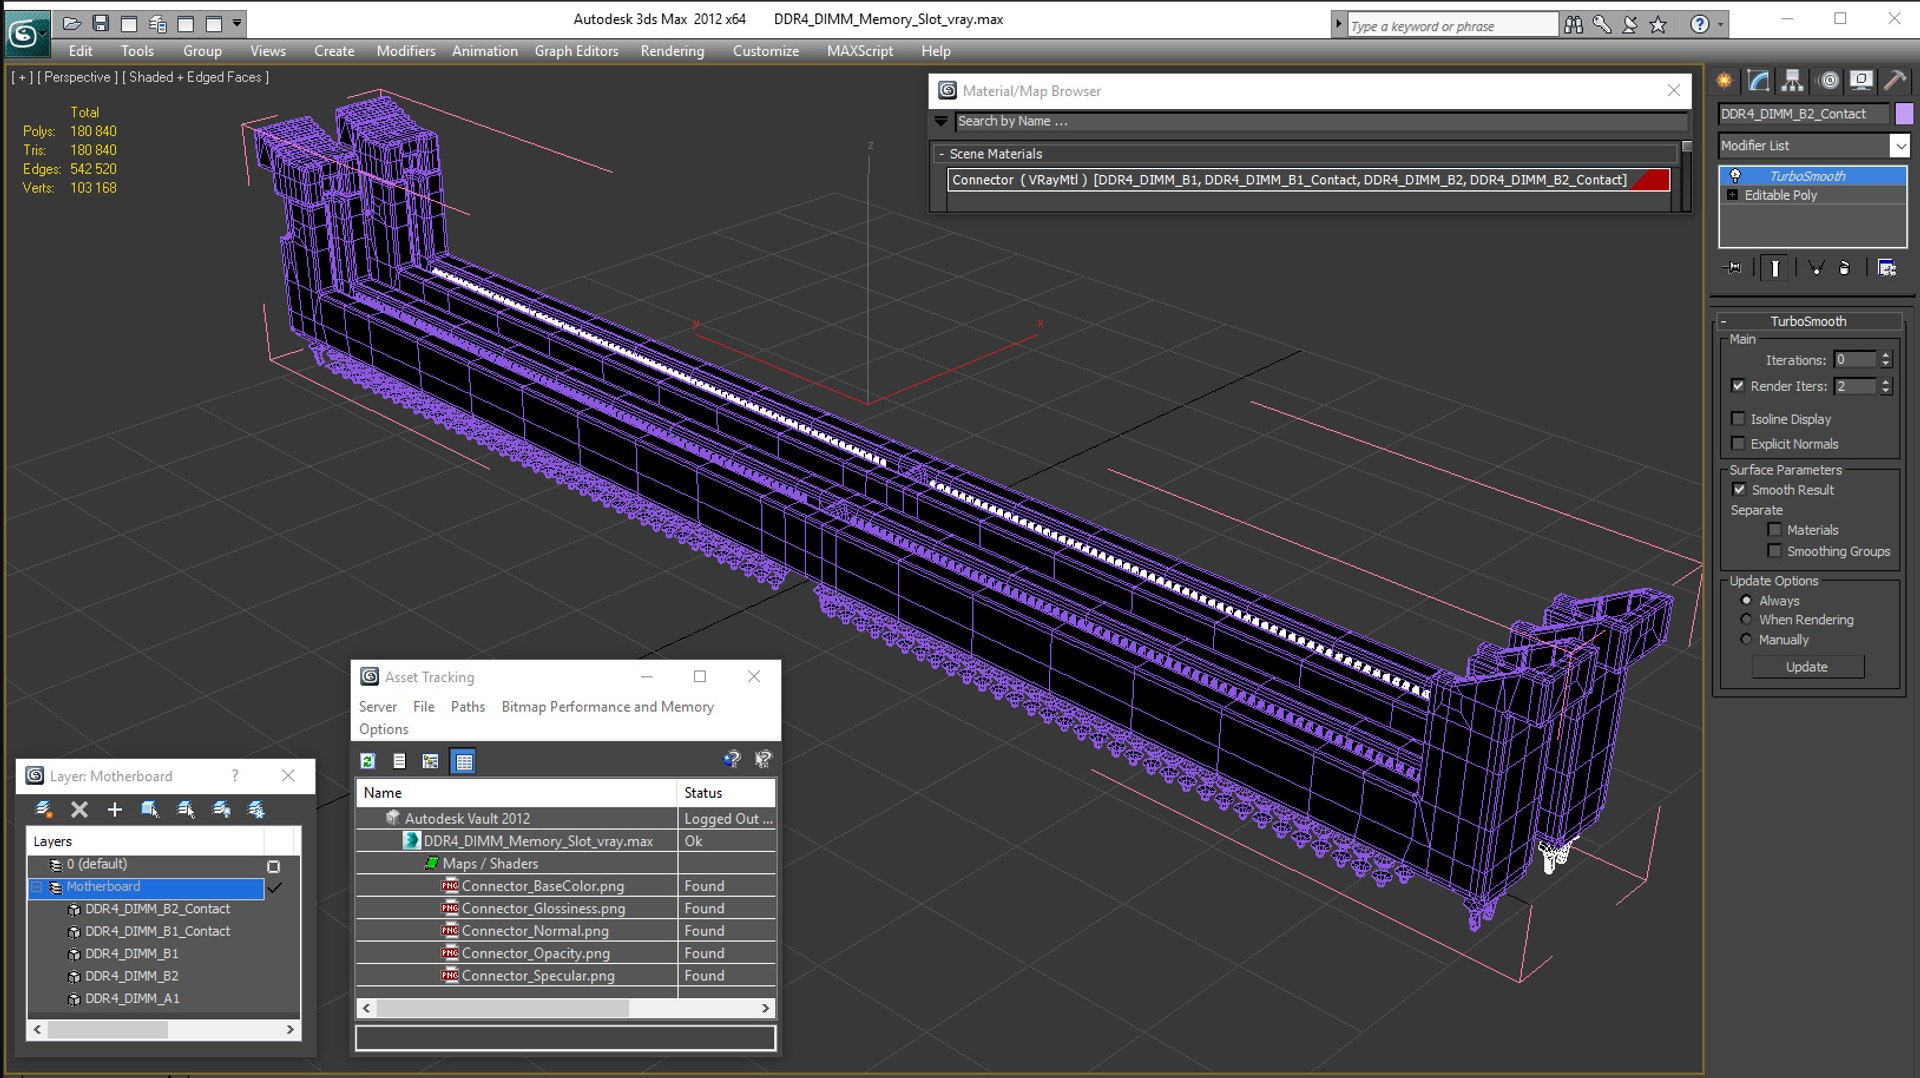Open the Hierarchy command panel tab
The height and width of the screenshot is (1078, 1920).
click(1792, 81)
